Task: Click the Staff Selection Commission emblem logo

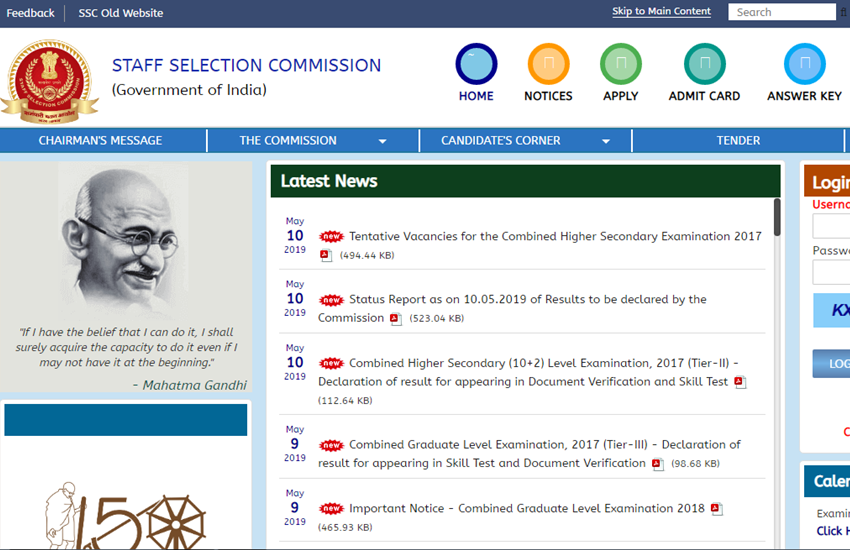Action: click(50, 76)
